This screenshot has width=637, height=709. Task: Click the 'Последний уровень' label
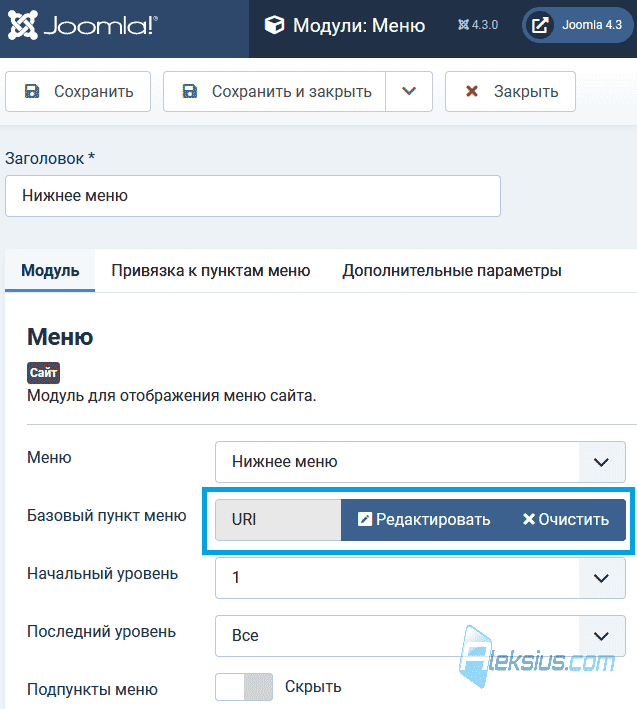[101, 632]
